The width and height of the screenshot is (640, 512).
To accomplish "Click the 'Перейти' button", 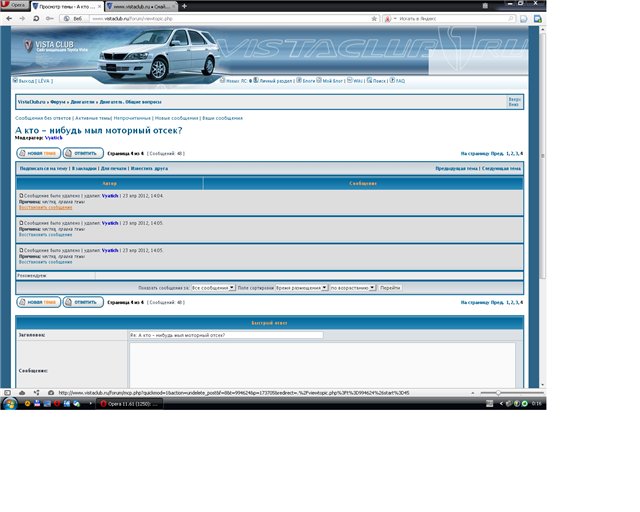I will click(390, 287).
